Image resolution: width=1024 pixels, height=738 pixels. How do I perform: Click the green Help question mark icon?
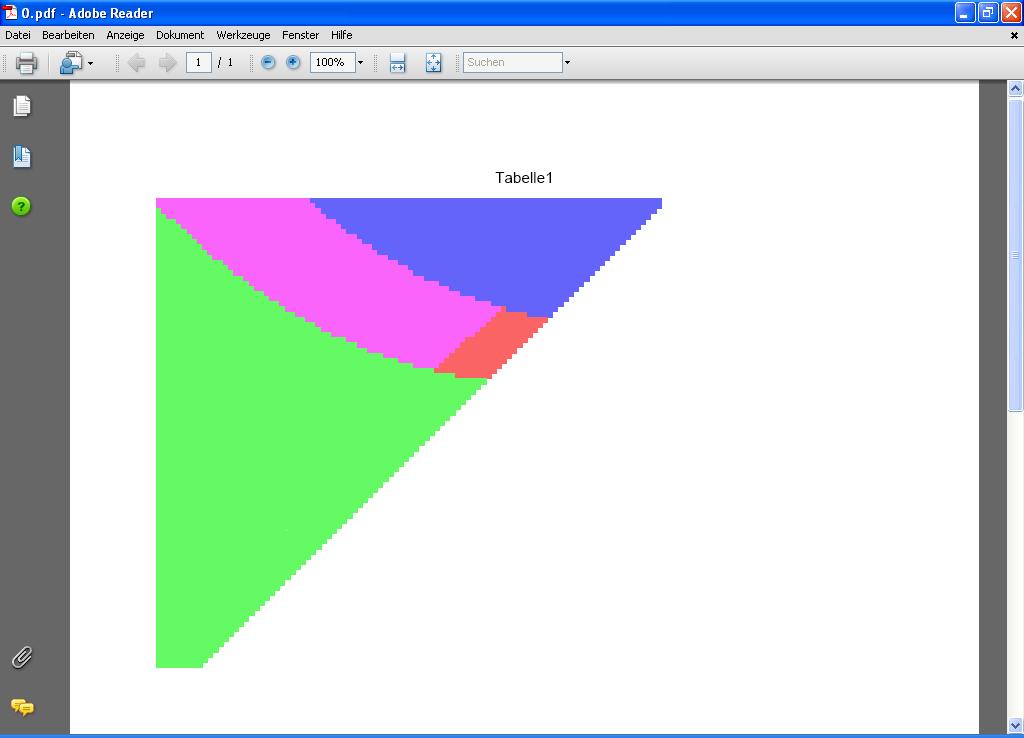point(21,207)
